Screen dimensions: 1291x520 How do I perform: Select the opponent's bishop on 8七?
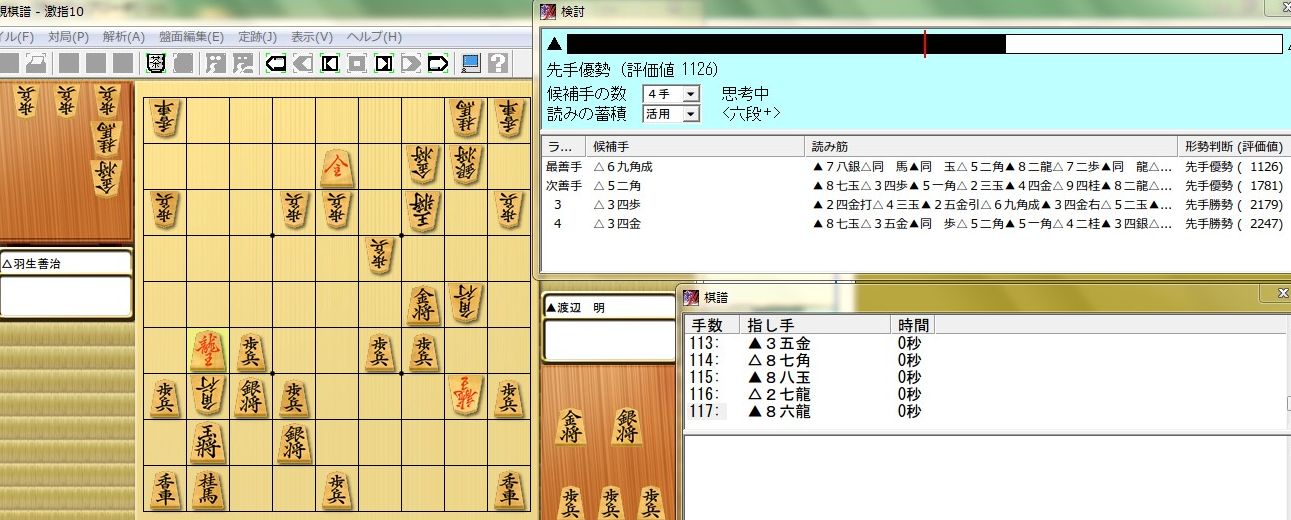pos(207,397)
